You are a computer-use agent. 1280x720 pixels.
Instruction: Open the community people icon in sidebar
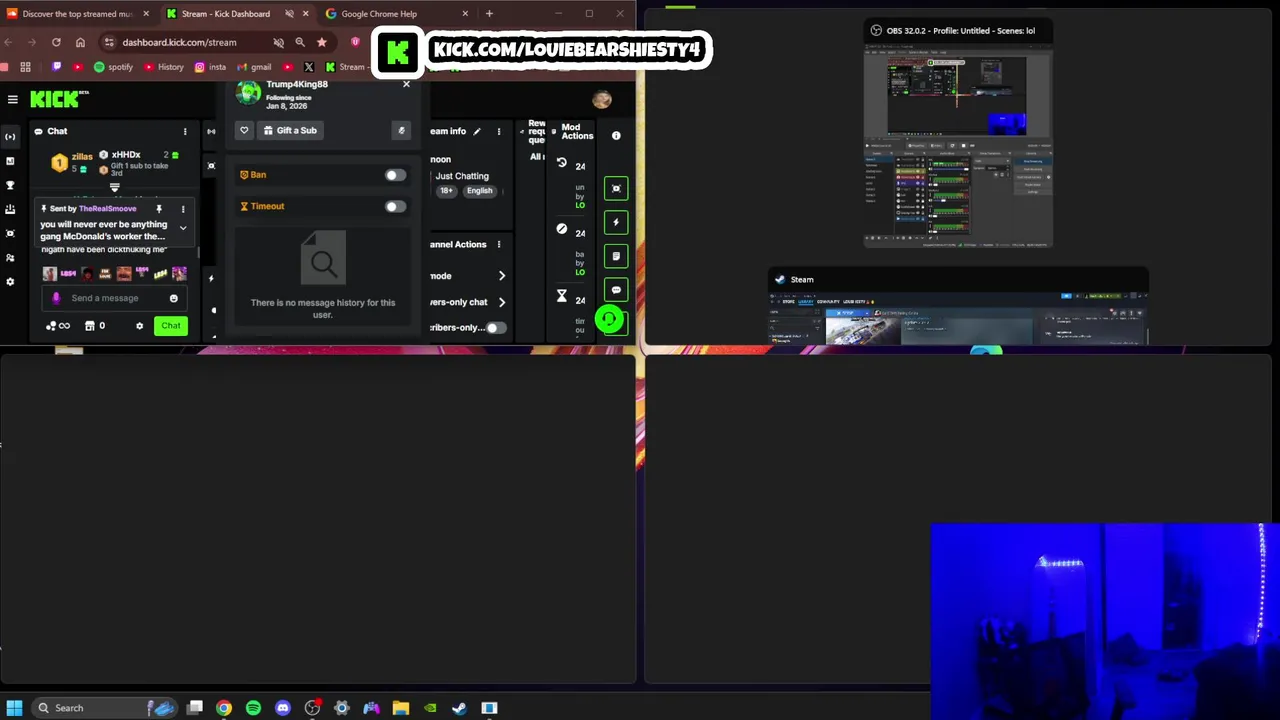(10, 257)
